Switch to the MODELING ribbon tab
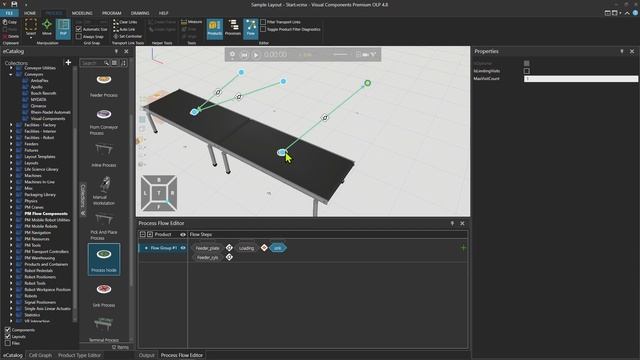640x360 pixels. point(82,13)
